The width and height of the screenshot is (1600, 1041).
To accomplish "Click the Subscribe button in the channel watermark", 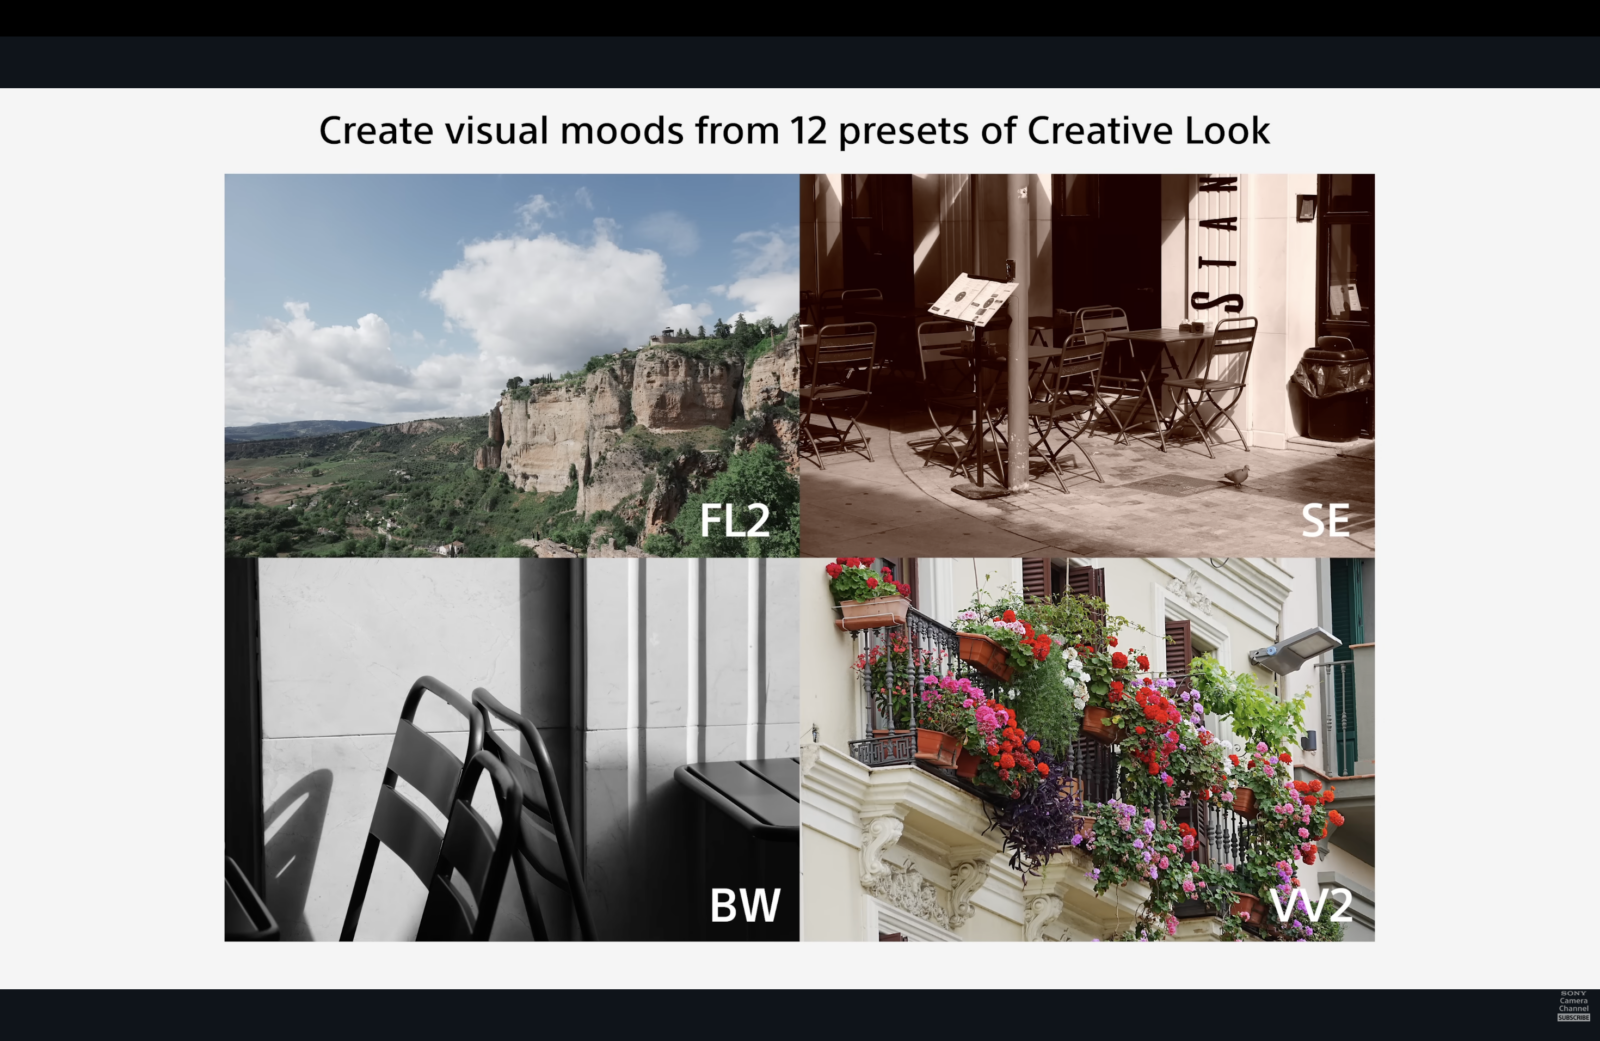I will pyautogui.click(x=1573, y=1017).
